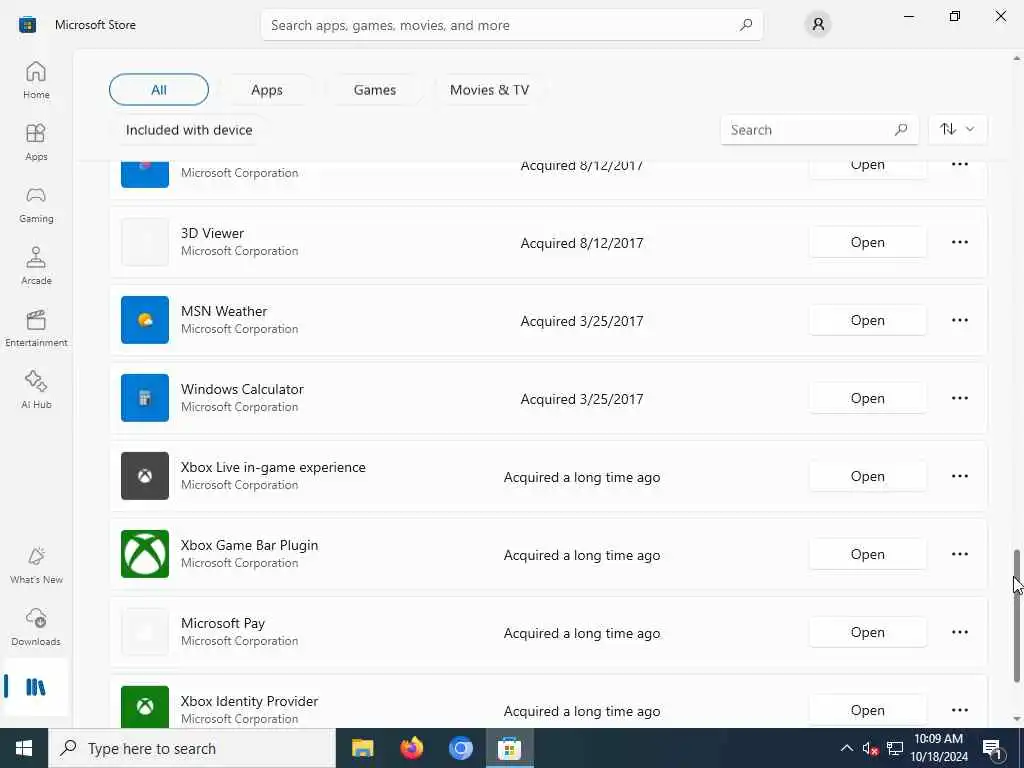
Task: Click the Xbox Game Bar Plugin title
Action: 249,545
